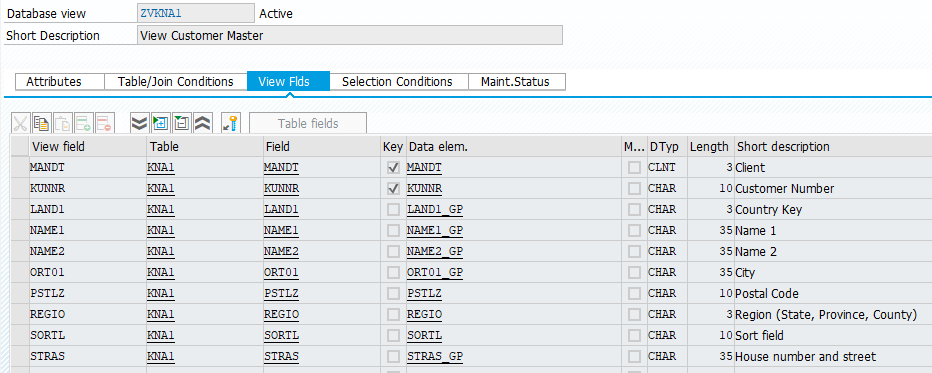932x373 pixels.
Task: Open the LAND1_GP data element link
Action: click(x=435, y=210)
